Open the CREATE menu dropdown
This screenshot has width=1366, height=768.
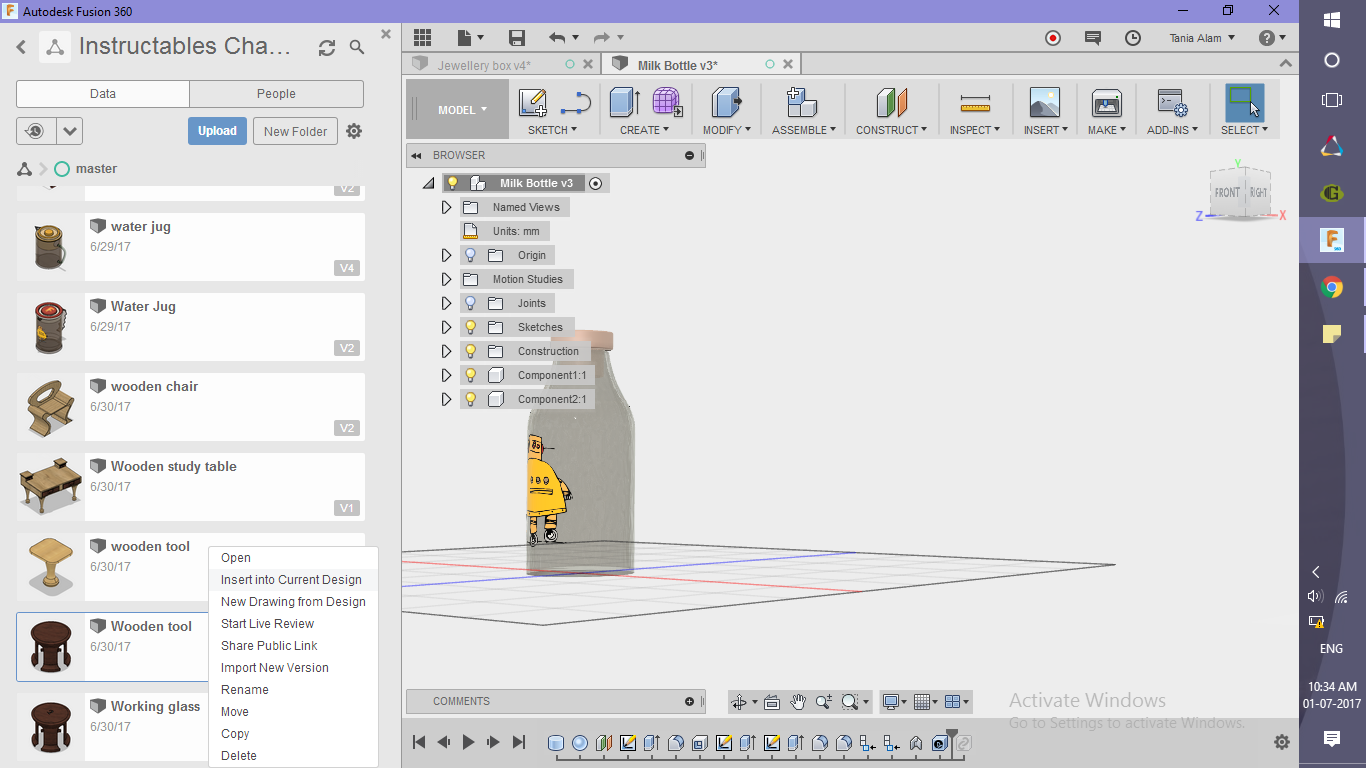pyautogui.click(x=645, y=130)
